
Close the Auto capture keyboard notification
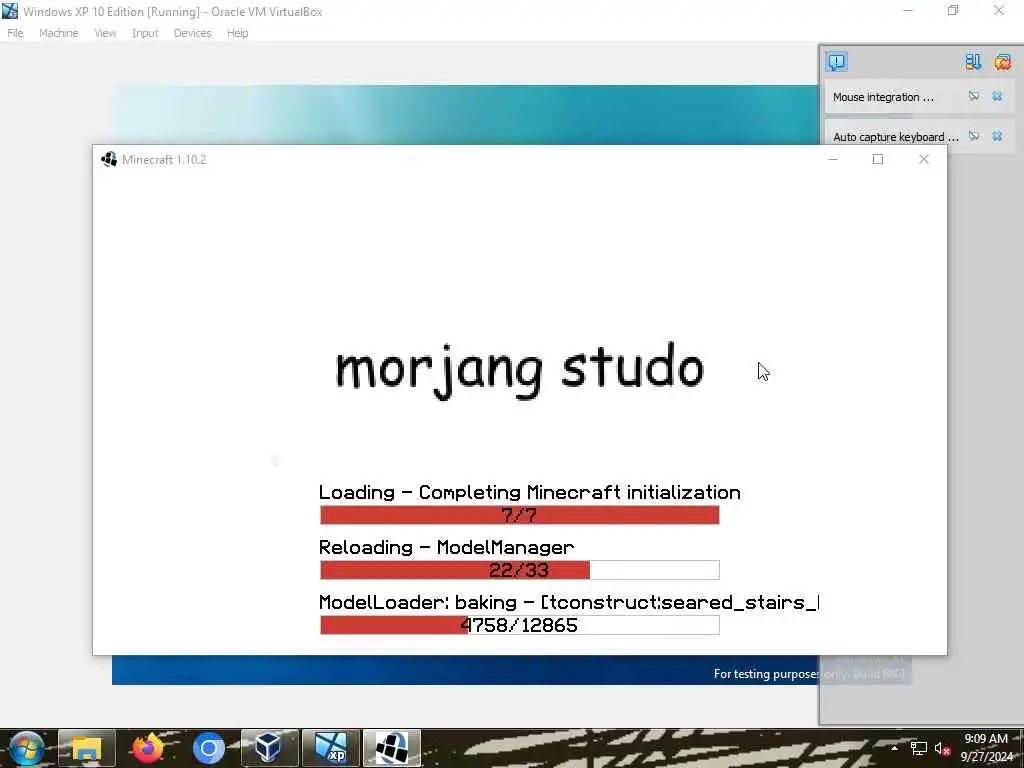coord(997,136)
